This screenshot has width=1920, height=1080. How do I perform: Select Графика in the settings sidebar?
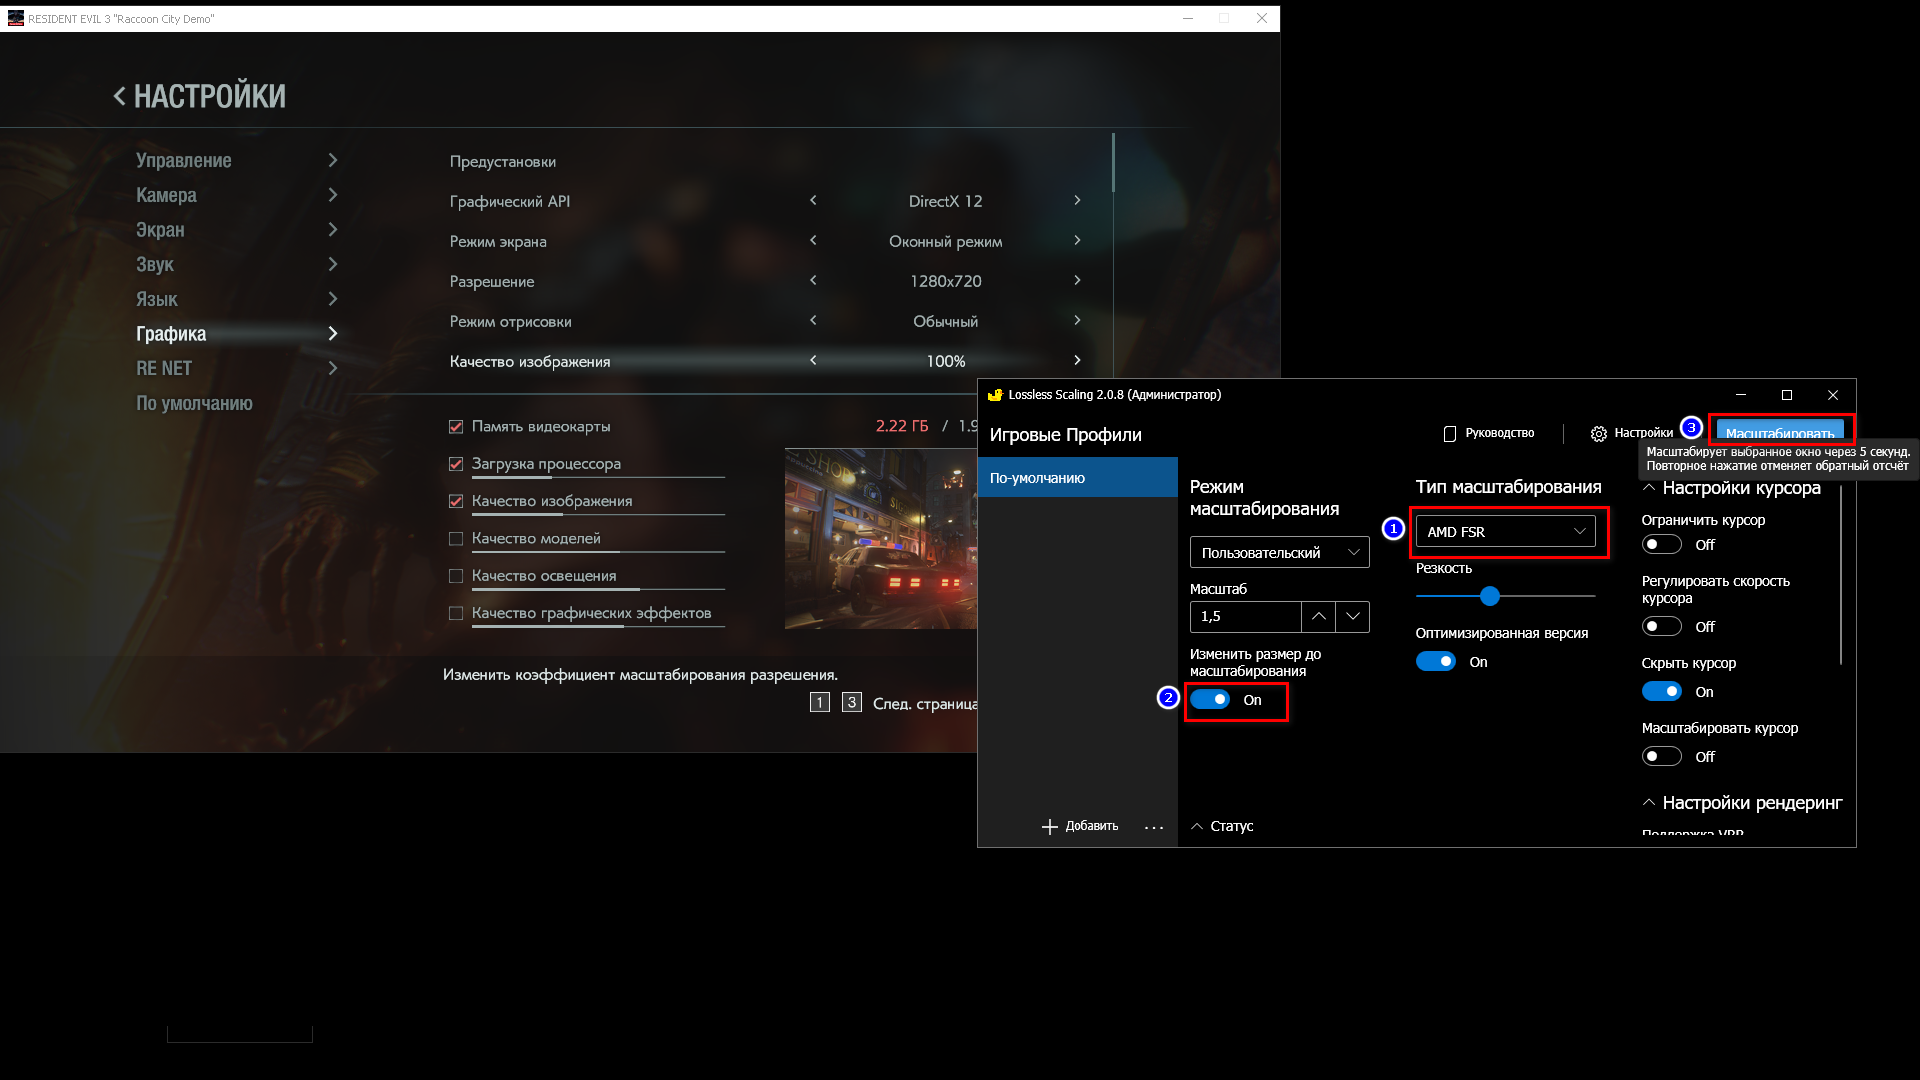[170, 332]
